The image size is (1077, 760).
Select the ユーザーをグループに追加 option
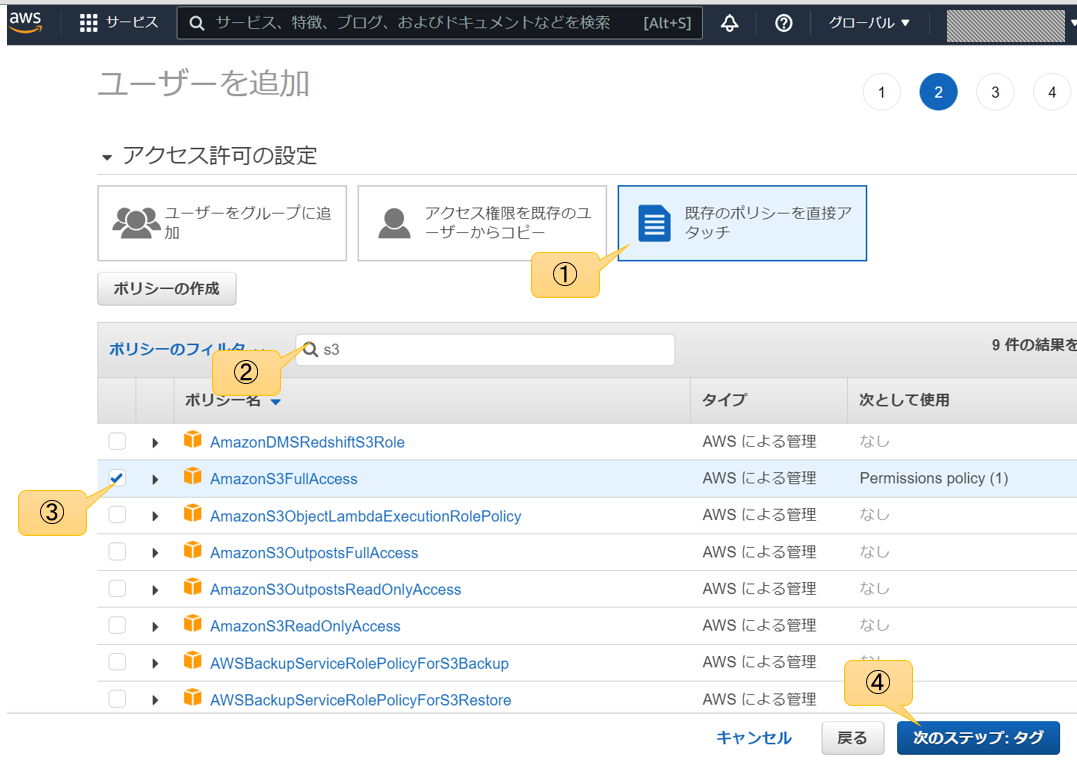222,223
